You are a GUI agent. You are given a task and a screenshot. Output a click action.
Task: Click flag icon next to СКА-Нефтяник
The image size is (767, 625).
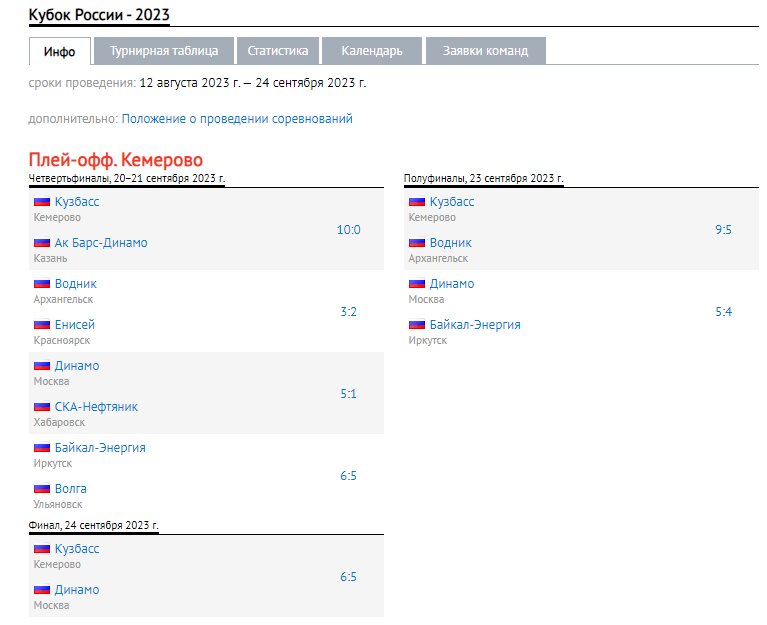[42, 407]
